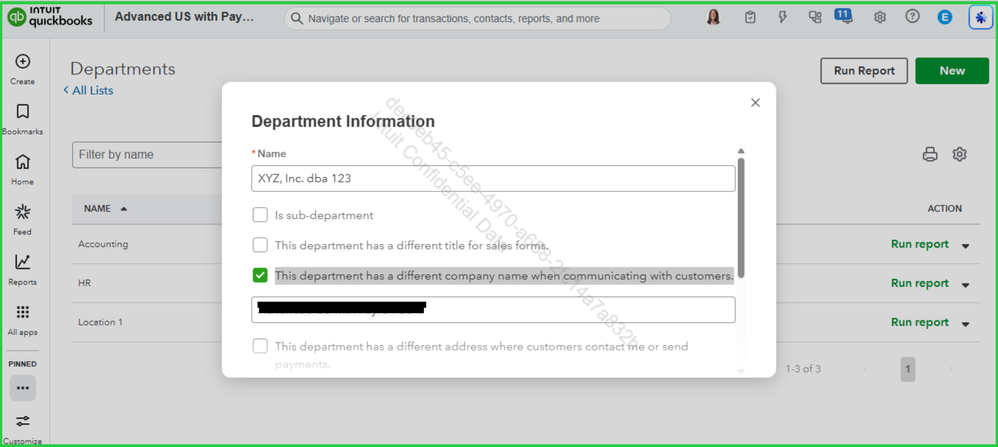Go to Home in the sidebar

22,169
